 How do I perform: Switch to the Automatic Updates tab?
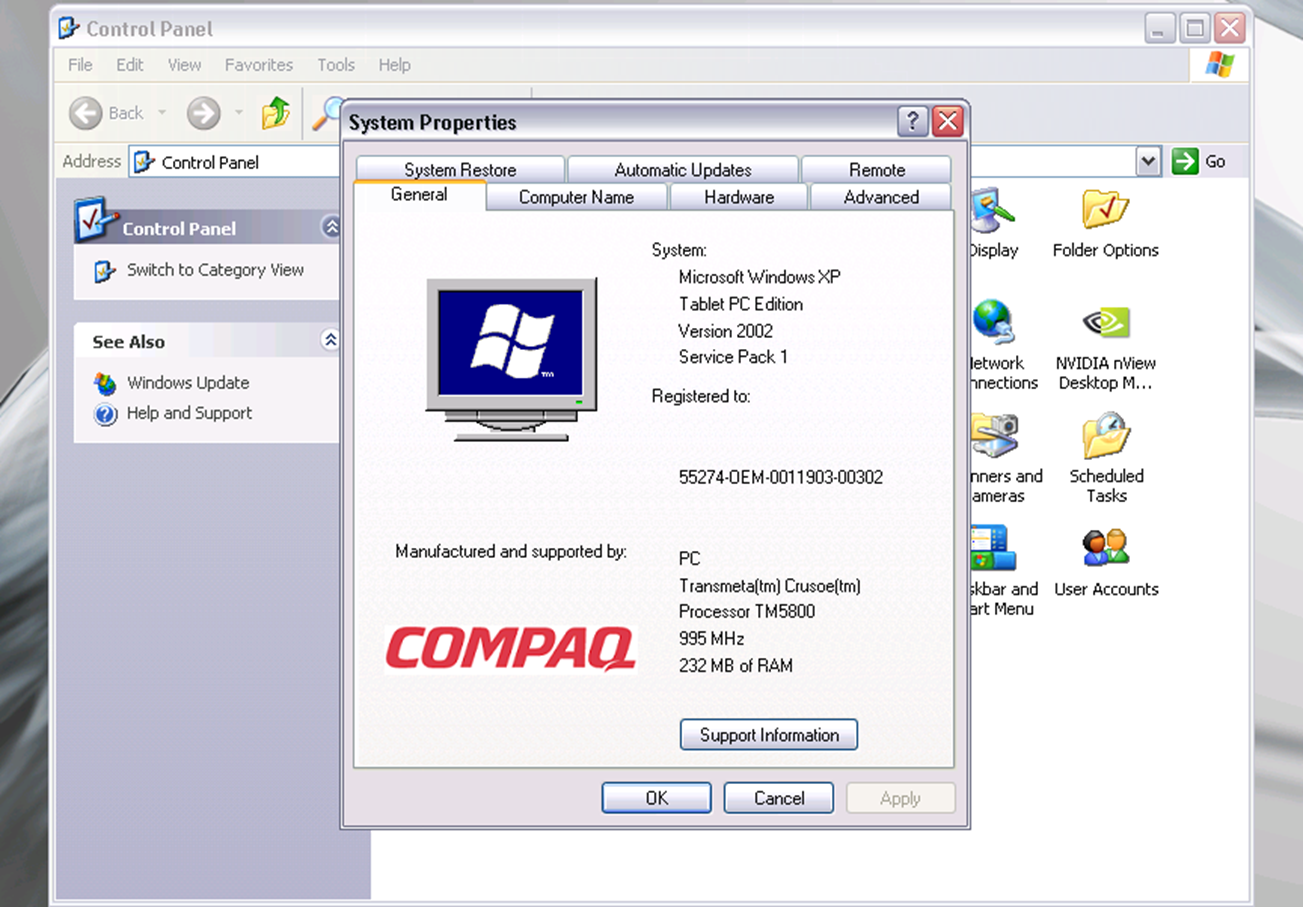(683, 170)
